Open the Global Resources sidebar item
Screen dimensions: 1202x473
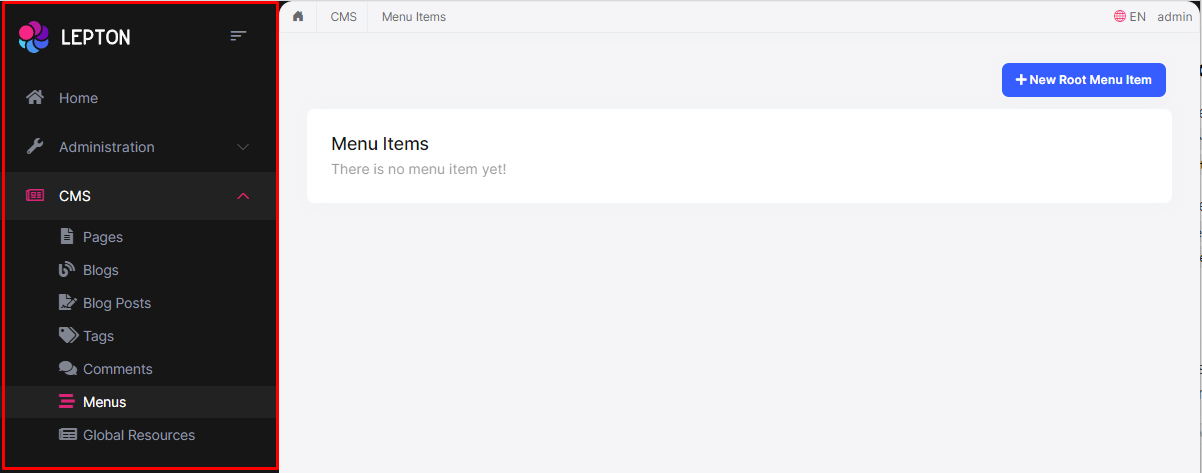(138, 435)
